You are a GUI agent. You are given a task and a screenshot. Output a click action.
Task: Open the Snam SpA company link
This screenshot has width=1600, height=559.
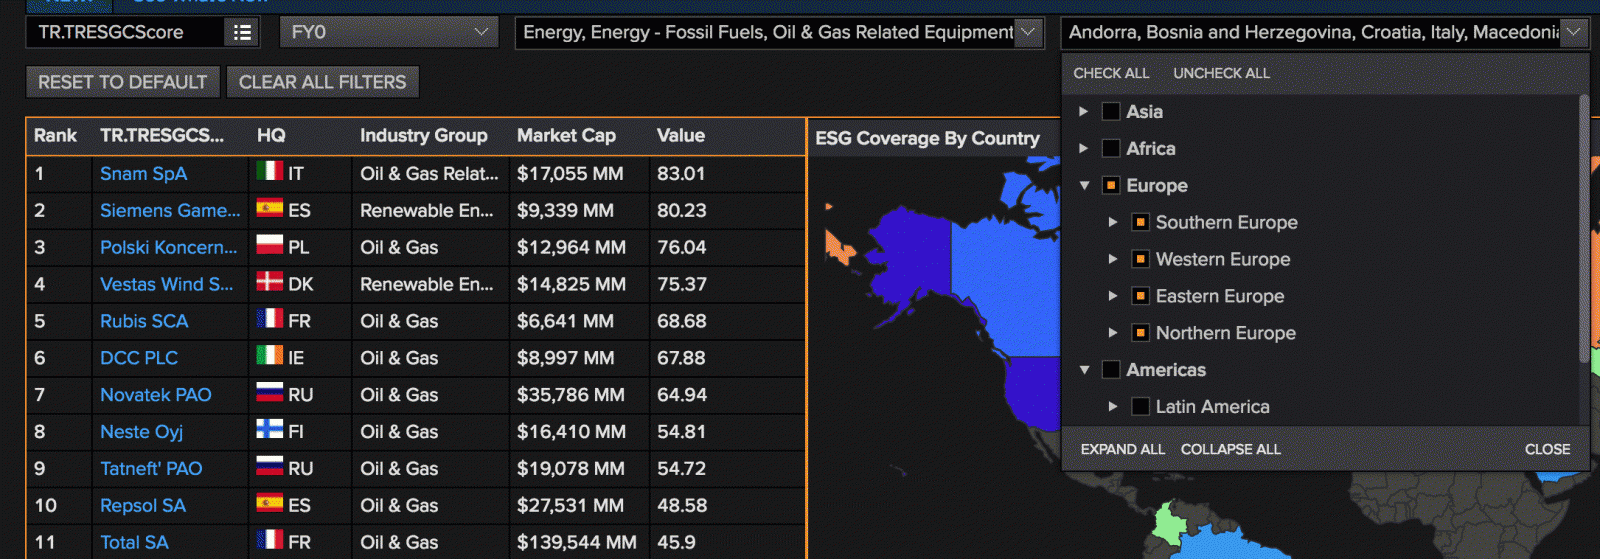(143, 173)
